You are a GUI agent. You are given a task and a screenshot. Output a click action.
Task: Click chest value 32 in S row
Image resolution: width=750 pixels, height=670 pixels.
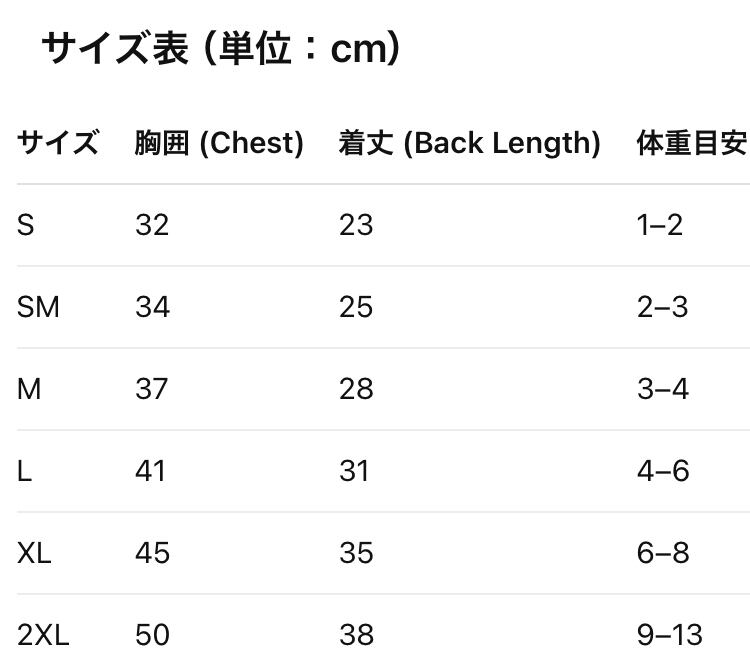(152, 225)
